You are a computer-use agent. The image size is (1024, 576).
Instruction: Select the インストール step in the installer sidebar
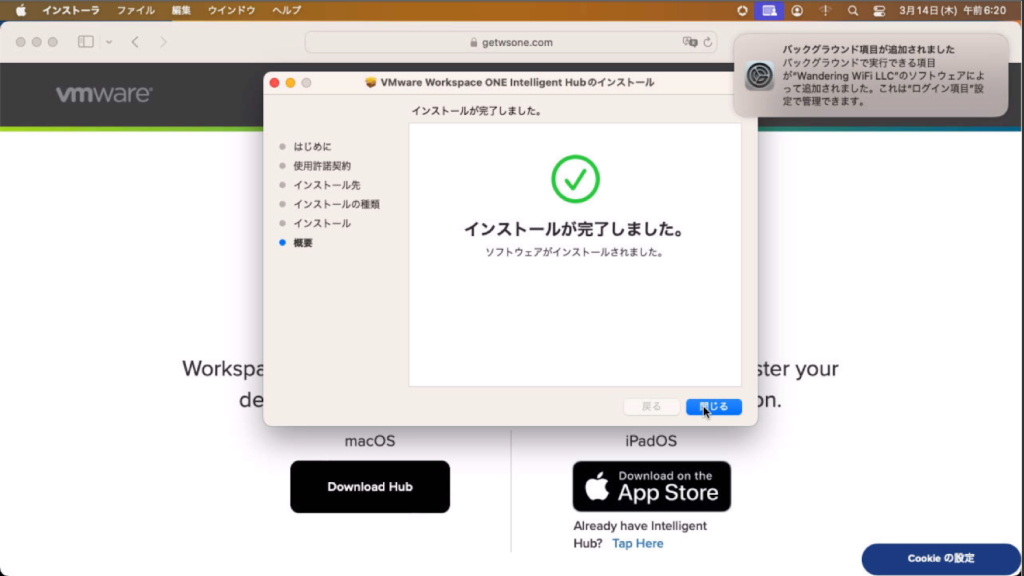[322, 223]
